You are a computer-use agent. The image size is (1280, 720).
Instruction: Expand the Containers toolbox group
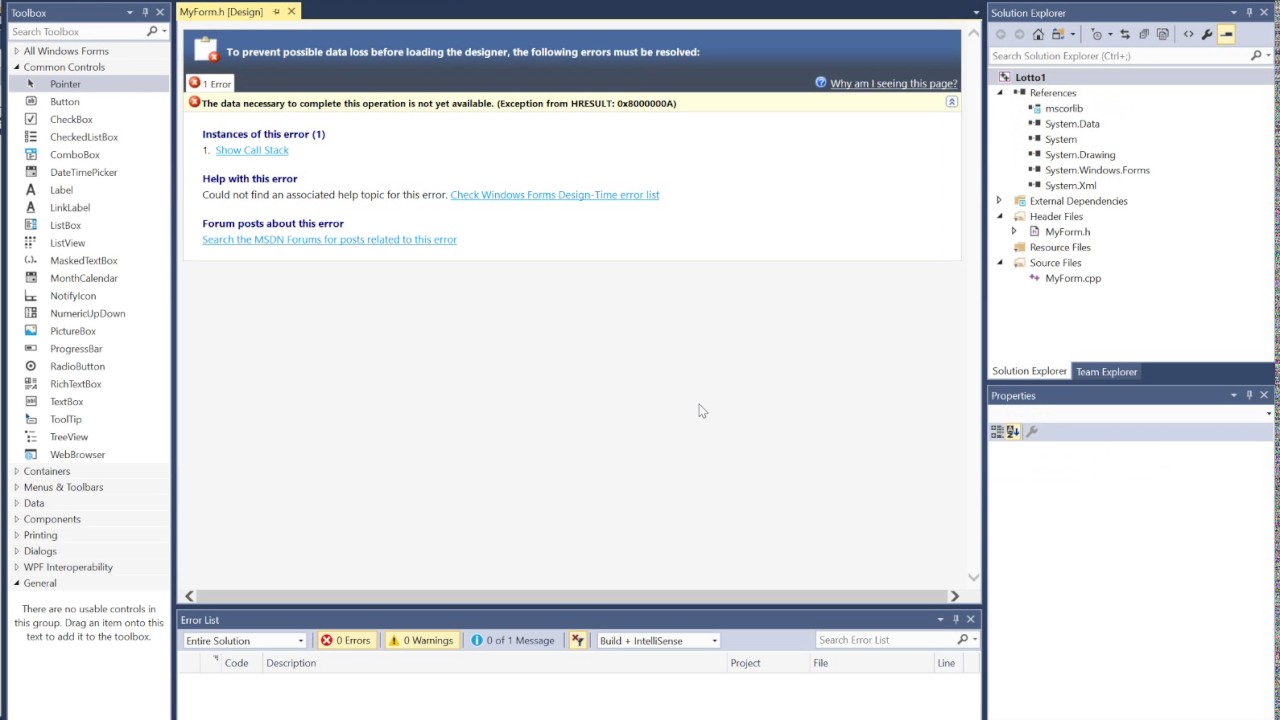16,471
